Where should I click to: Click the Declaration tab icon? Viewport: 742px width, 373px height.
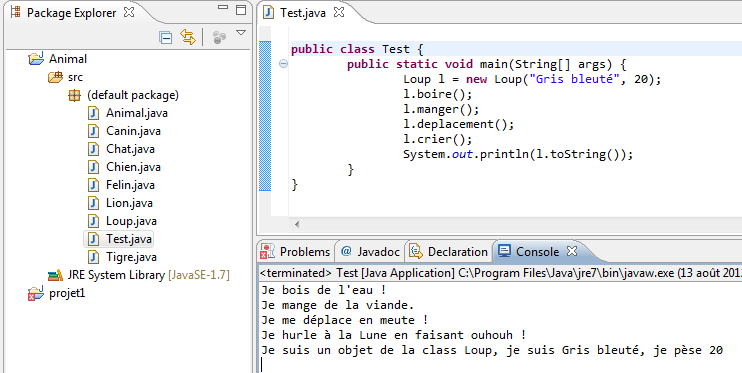[416, 252]
